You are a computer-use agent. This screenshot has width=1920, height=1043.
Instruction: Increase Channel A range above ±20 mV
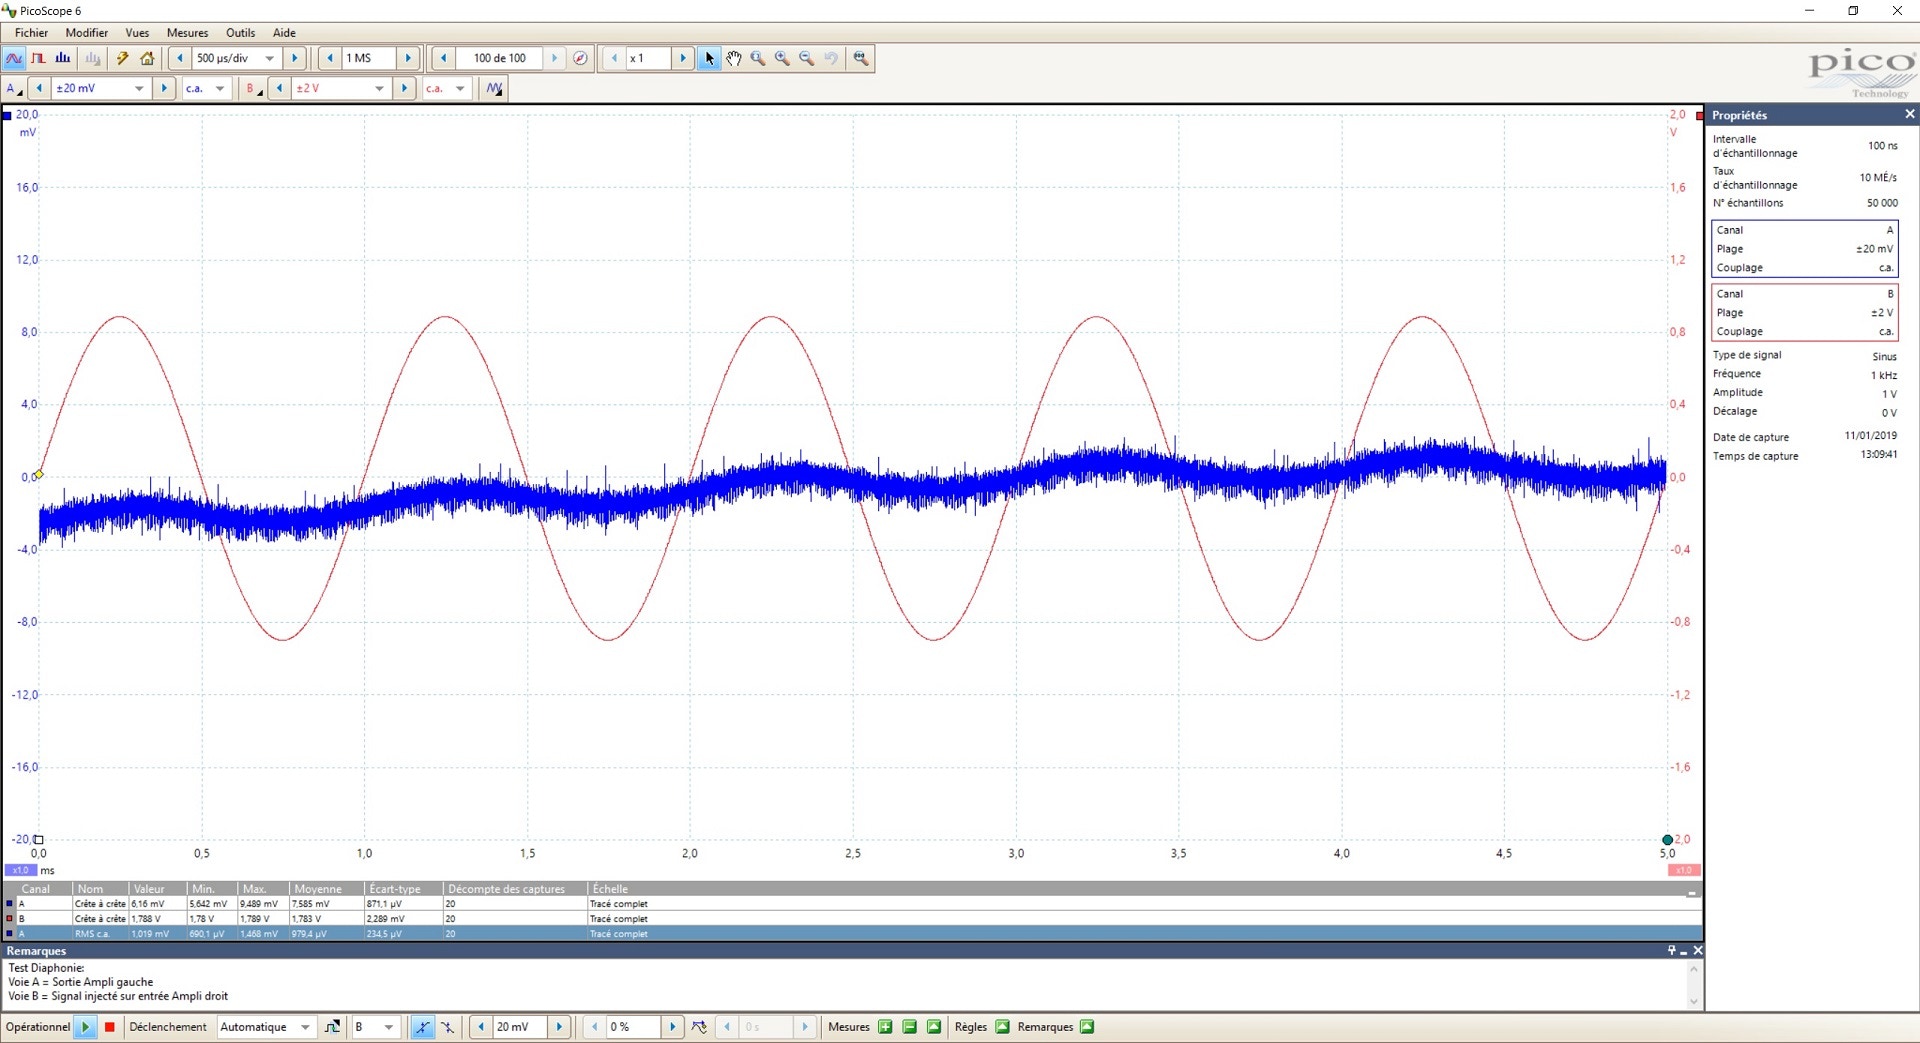(x=164, y=88)
